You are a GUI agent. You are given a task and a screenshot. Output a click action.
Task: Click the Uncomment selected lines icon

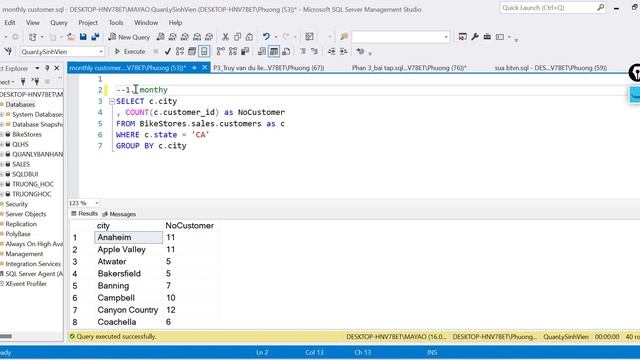314,51
